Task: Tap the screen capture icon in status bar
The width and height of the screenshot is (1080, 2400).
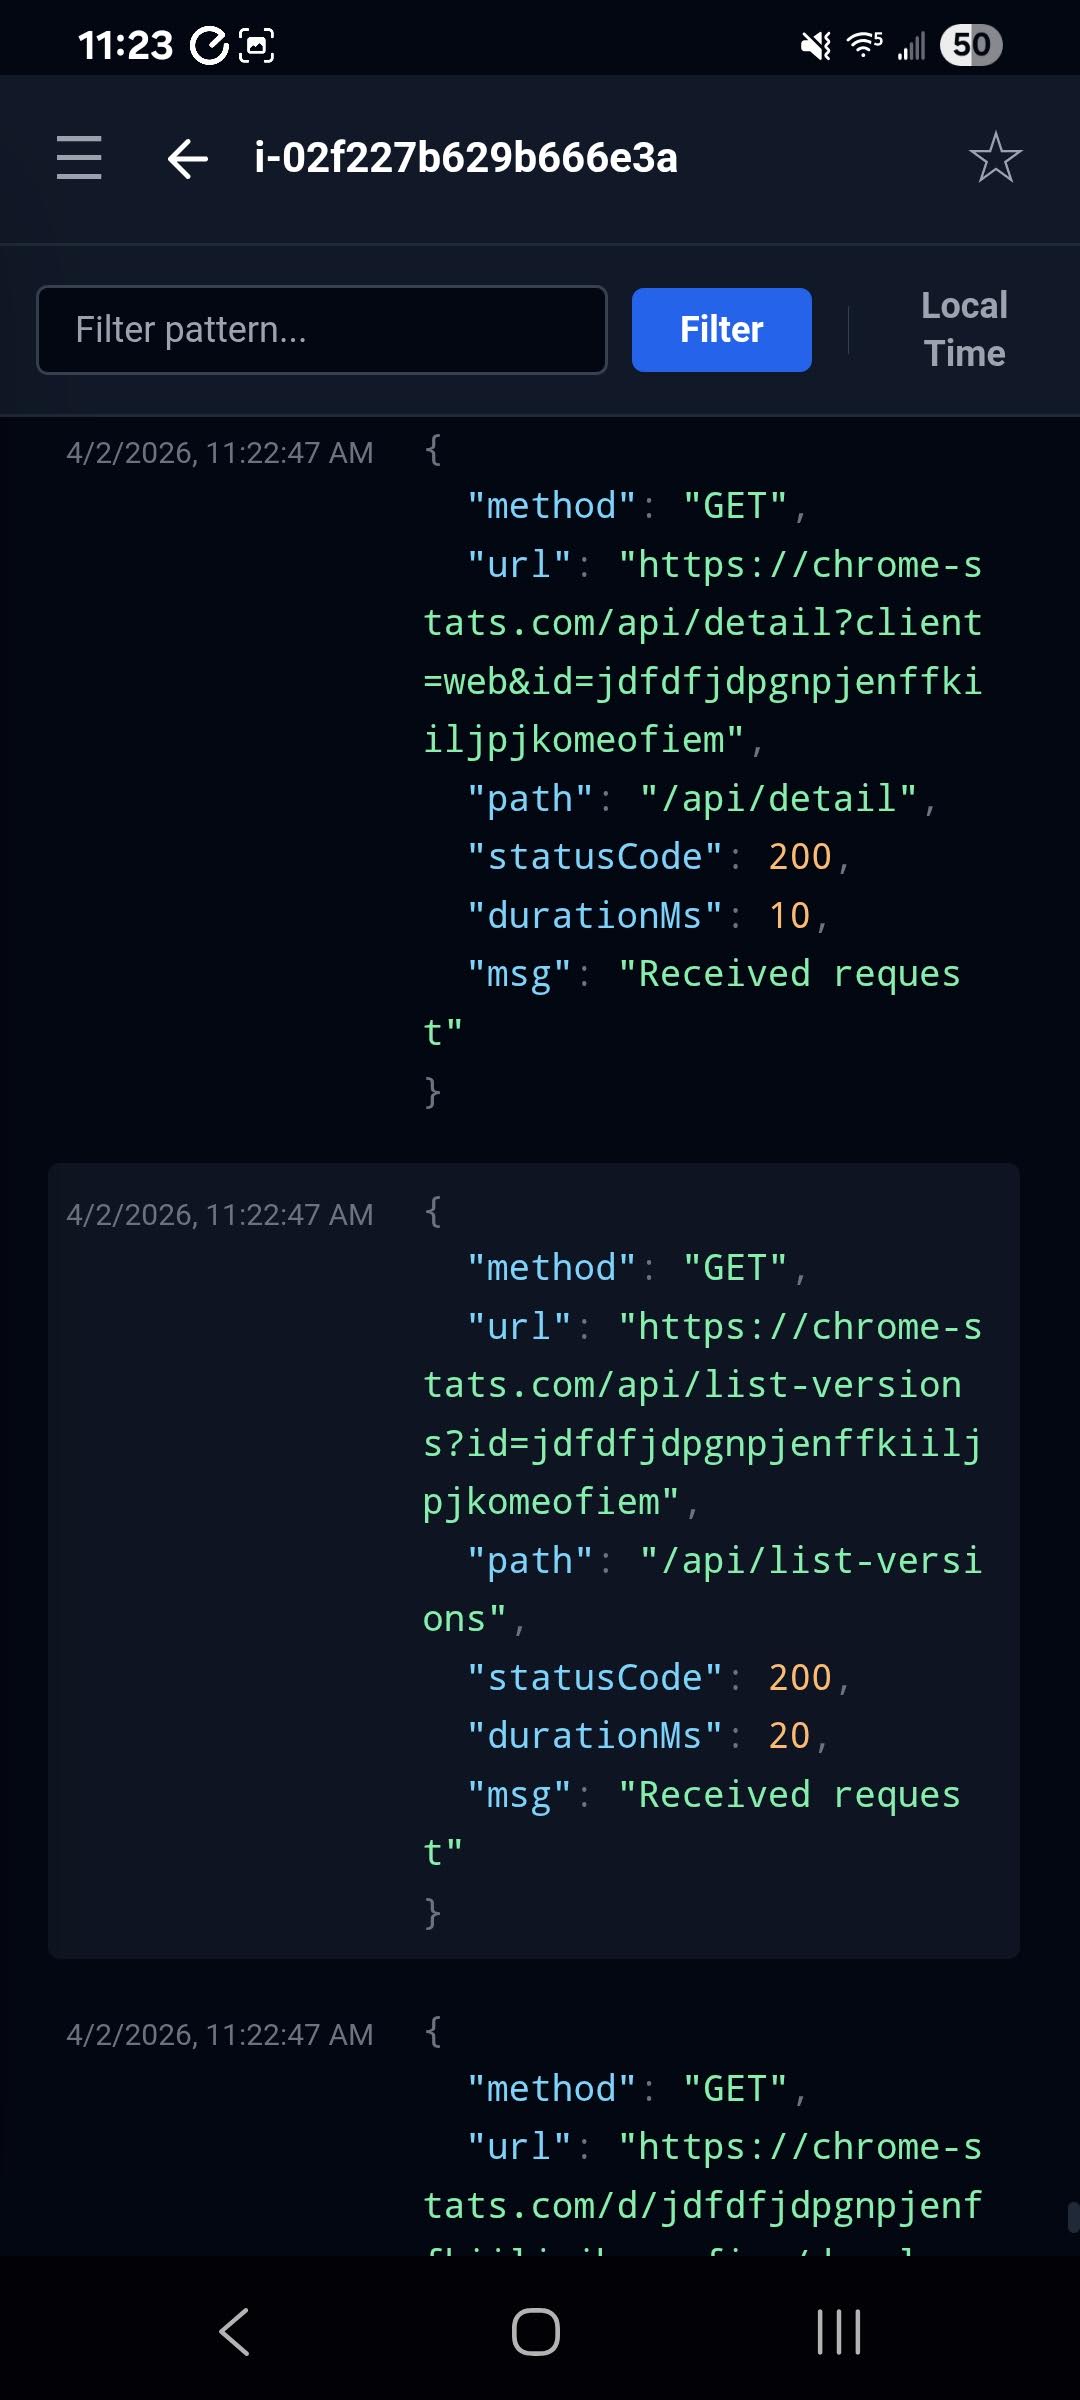Action: tap(256, 44)
